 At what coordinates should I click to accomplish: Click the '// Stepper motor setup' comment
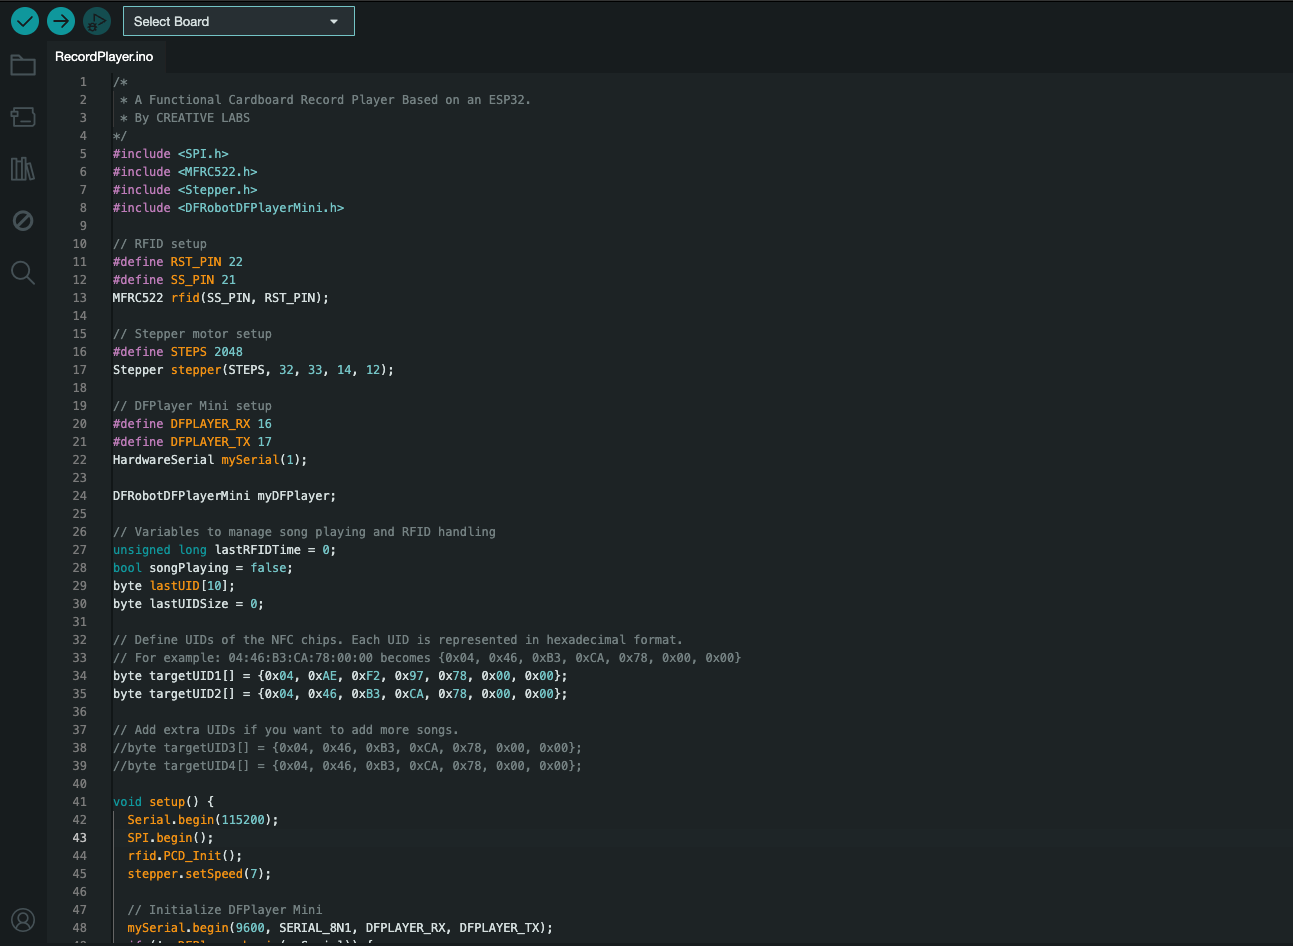coord(192,334)
